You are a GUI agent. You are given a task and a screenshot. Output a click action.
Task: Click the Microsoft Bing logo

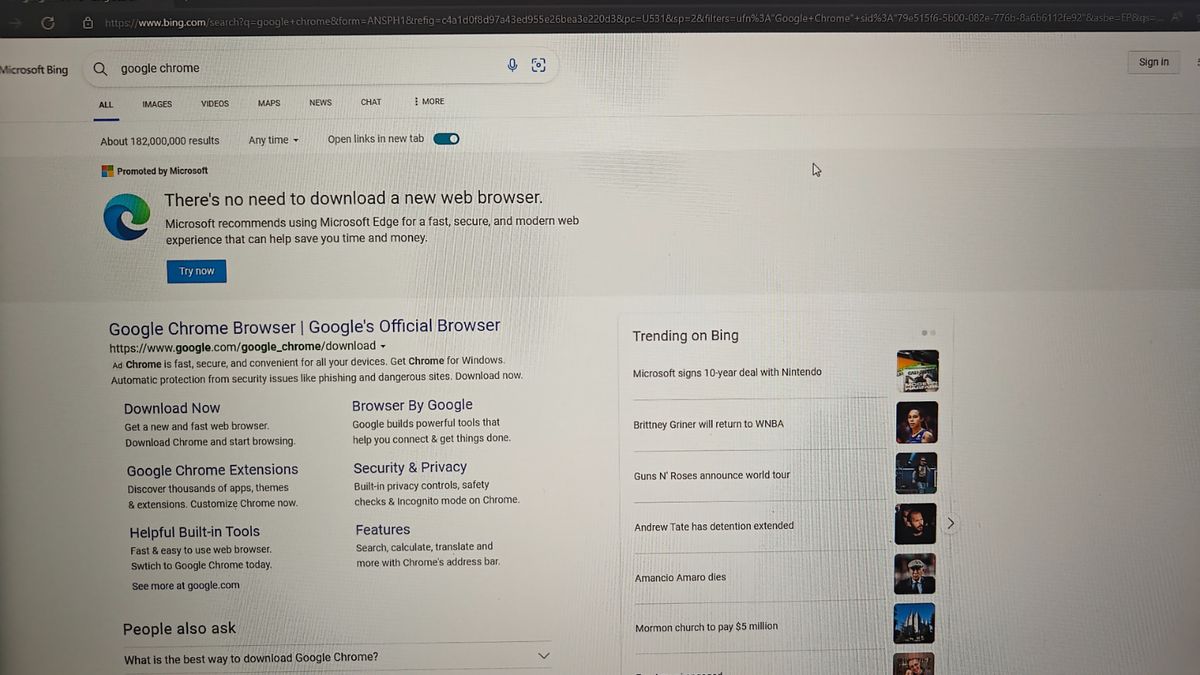pos(33,69)
